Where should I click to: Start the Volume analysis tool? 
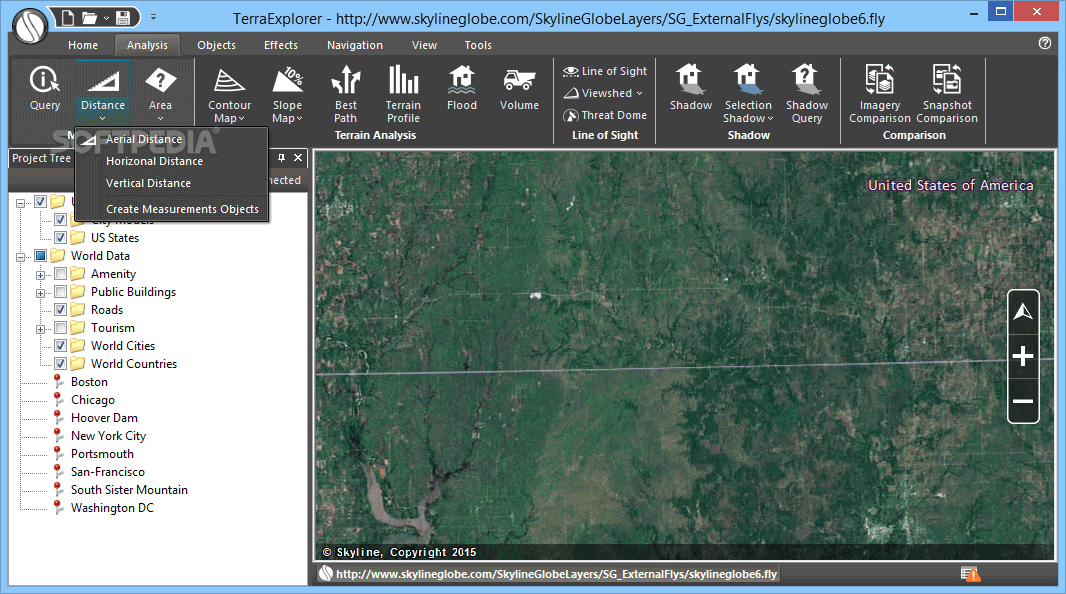point(519,88)
